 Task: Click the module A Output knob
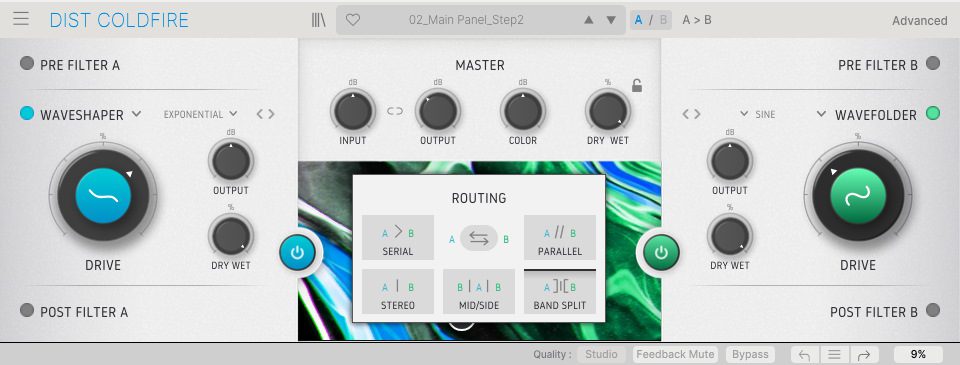click(x=231, y=161)
